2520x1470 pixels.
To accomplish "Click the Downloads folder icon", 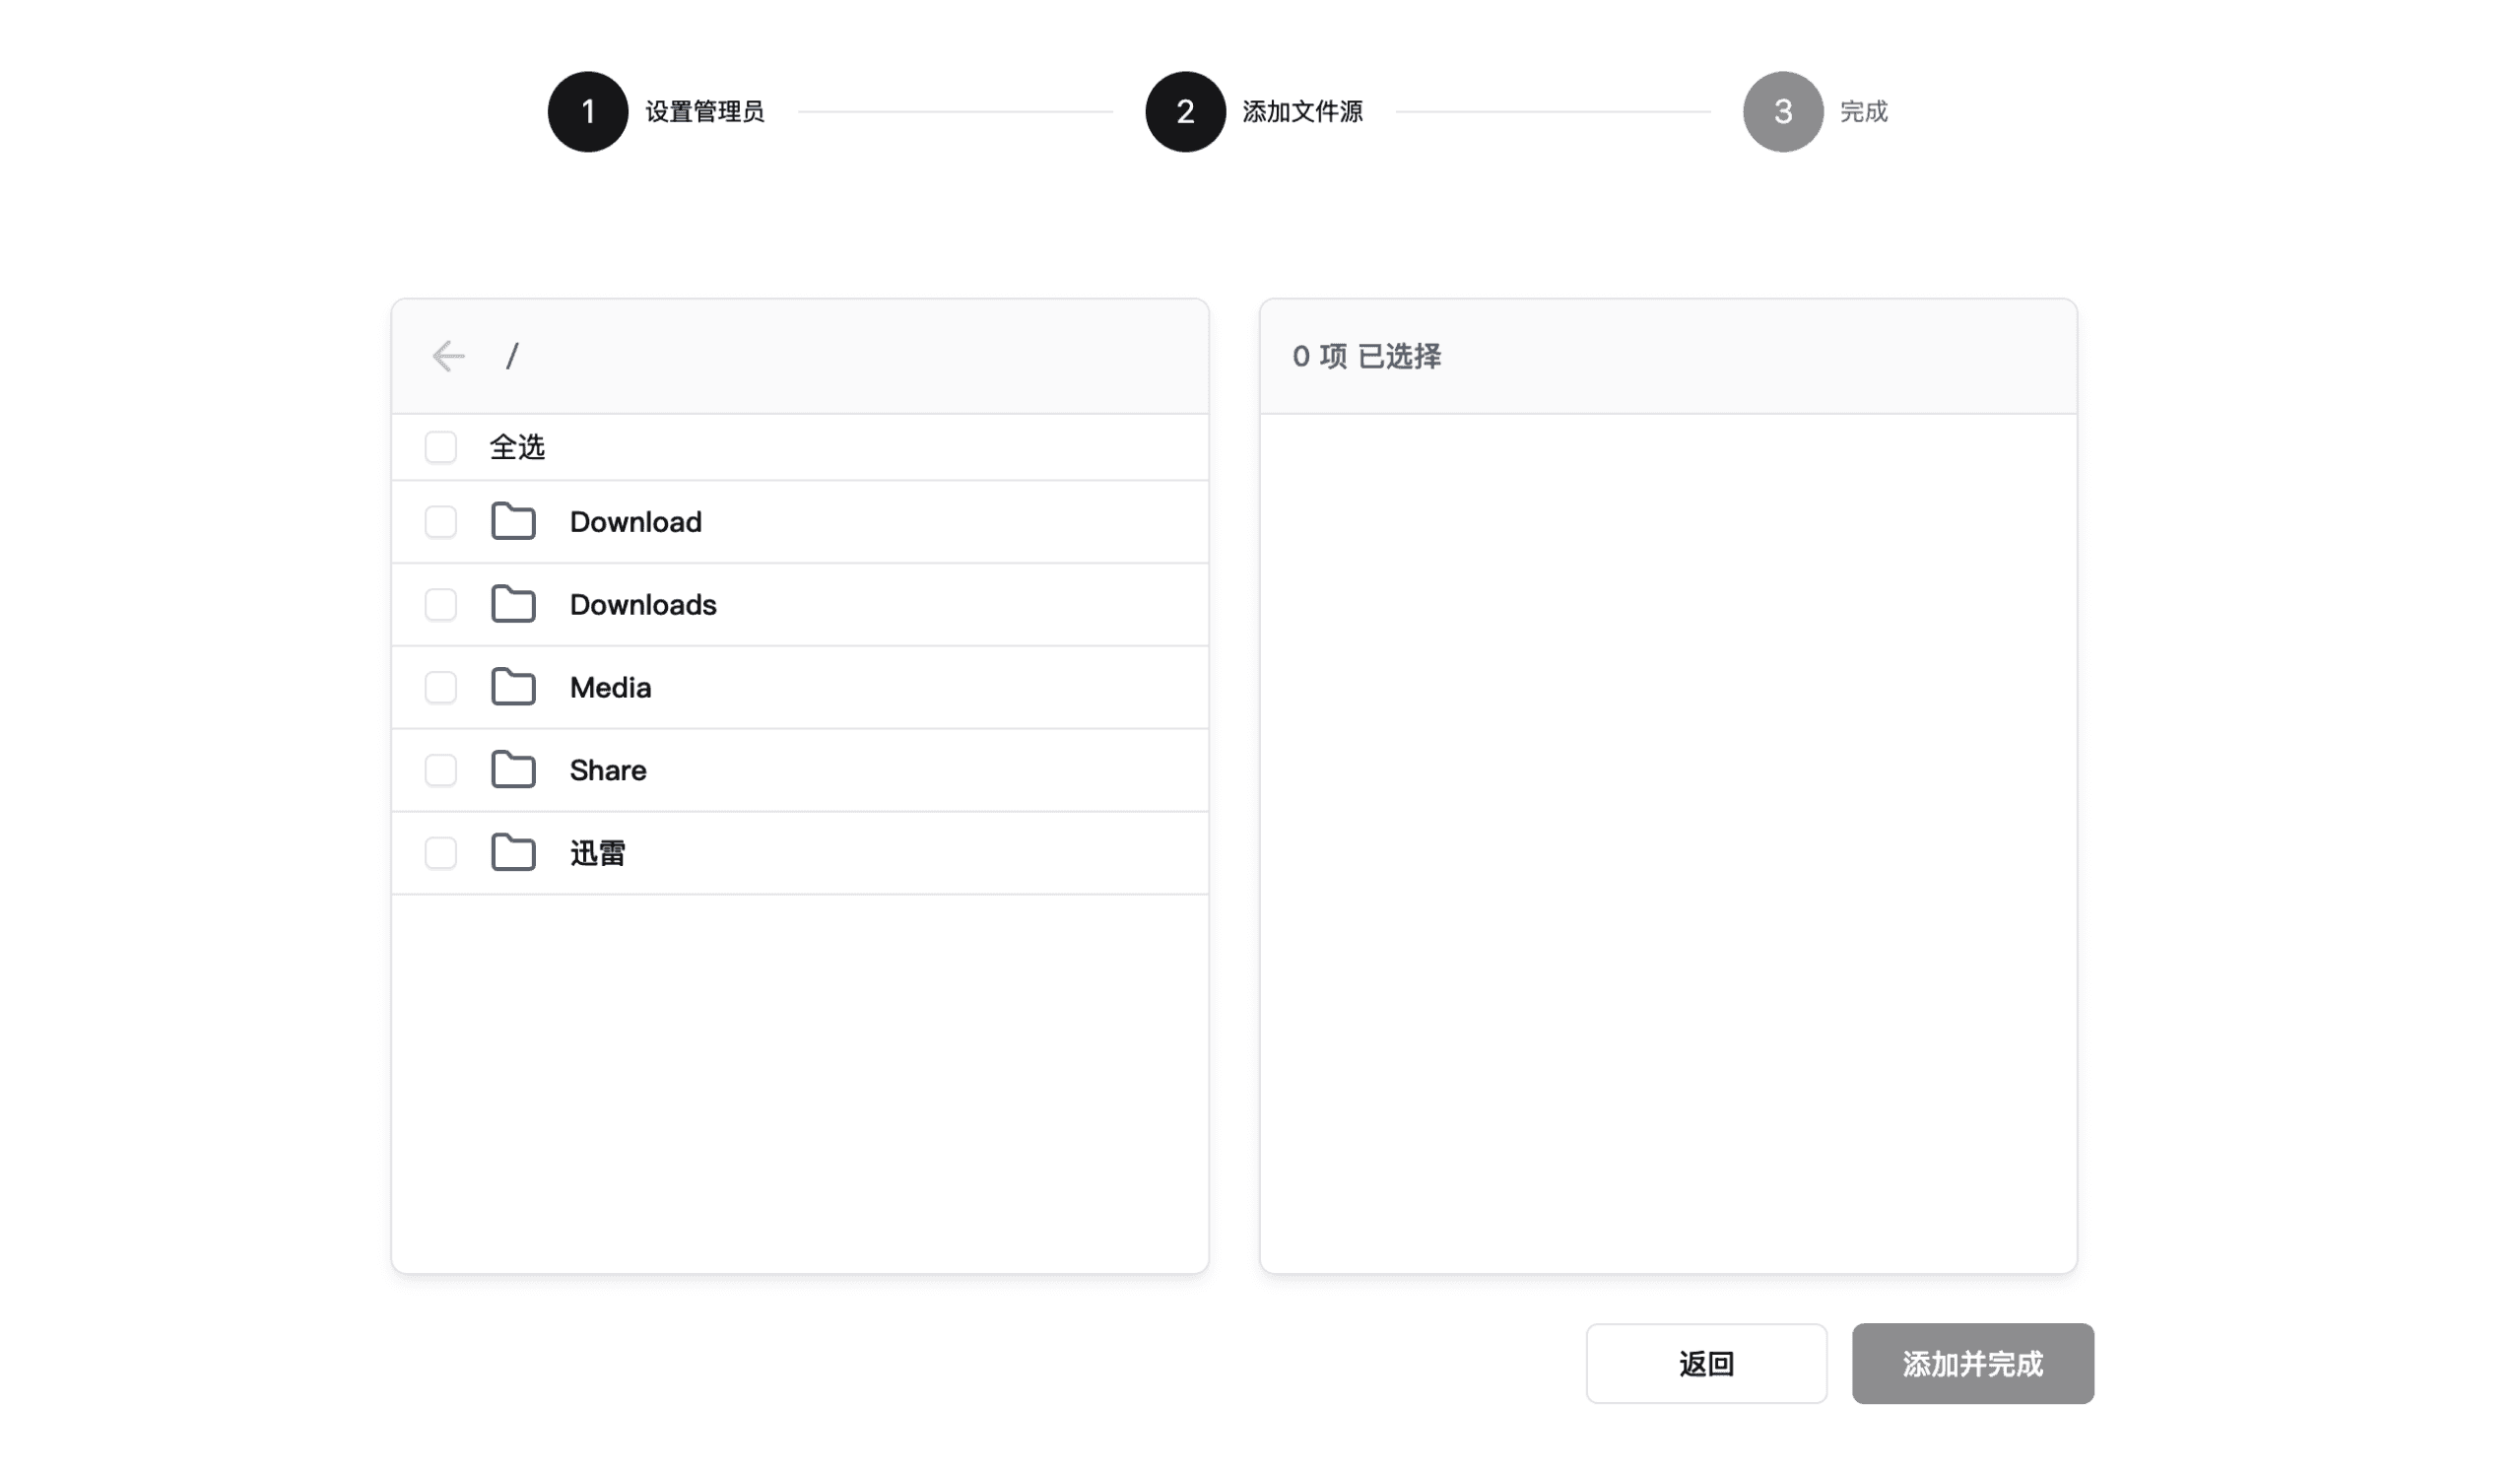I will (x=513, y=605).
